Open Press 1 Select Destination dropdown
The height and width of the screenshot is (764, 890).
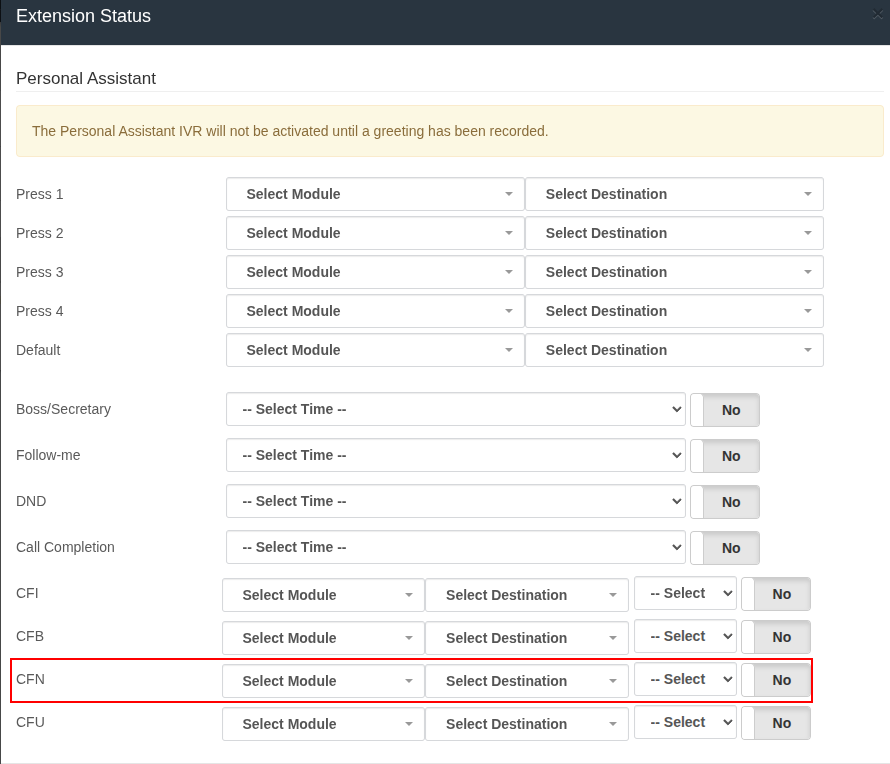coord(674,194)
